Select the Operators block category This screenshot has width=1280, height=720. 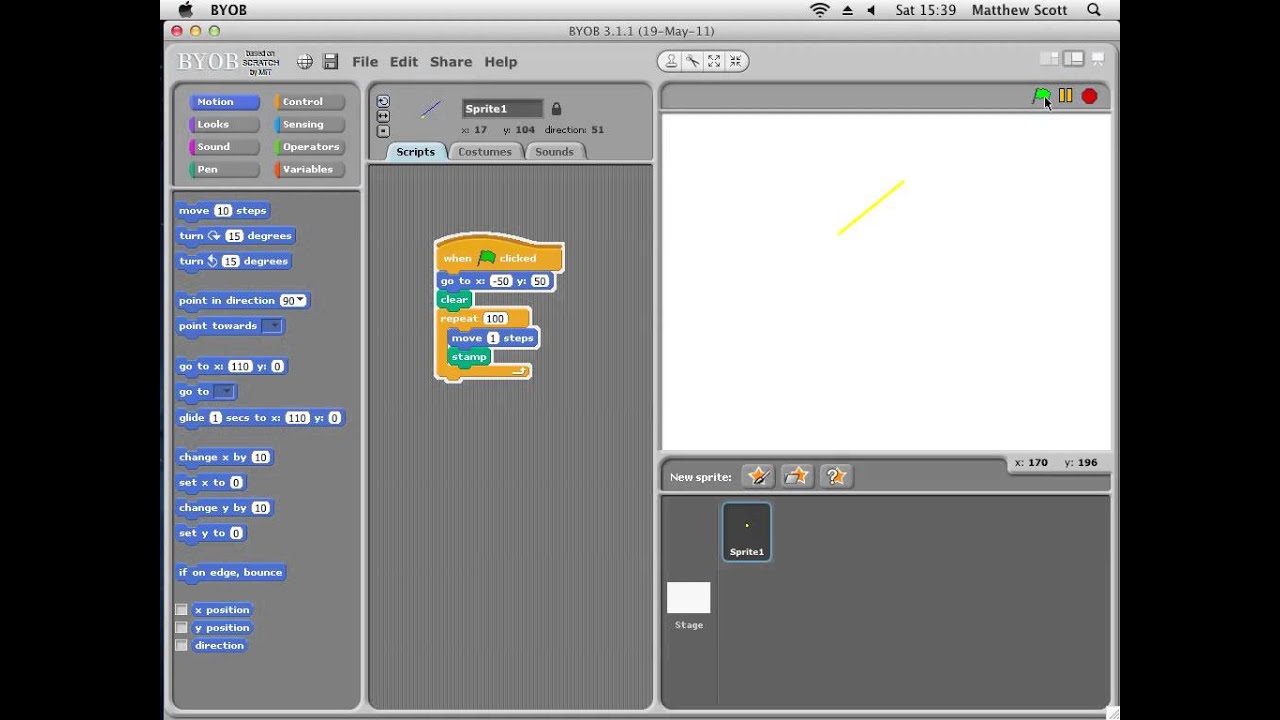pyautogui.click(x=309, y=147)
